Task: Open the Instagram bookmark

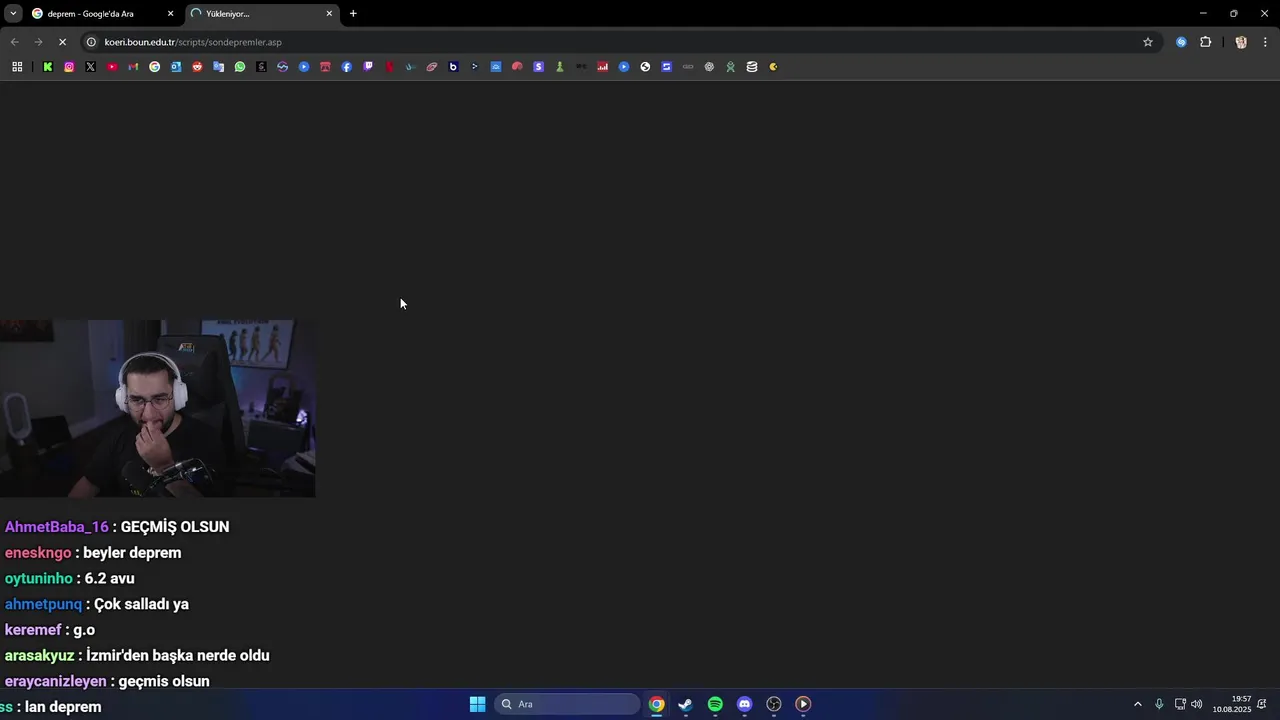Action: pos(69,67)
